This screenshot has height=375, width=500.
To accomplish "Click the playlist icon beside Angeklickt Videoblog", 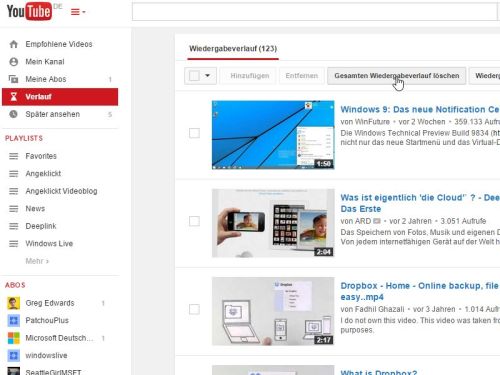I will coord(13,191).
